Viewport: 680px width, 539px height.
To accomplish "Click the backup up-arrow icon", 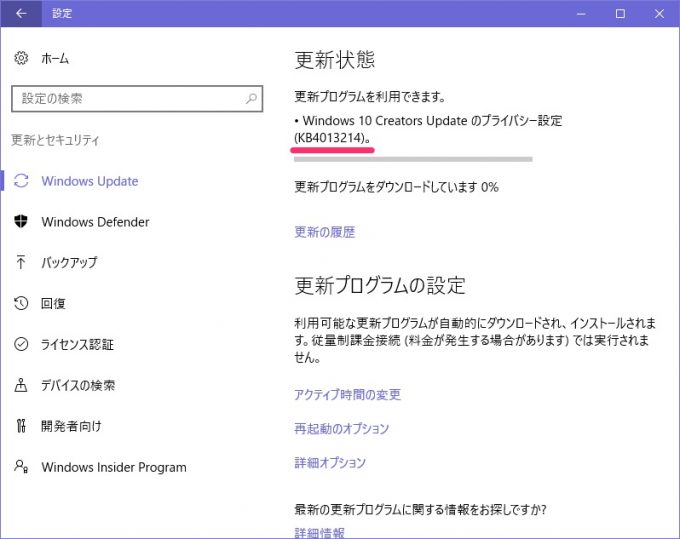I will [21, 262].
